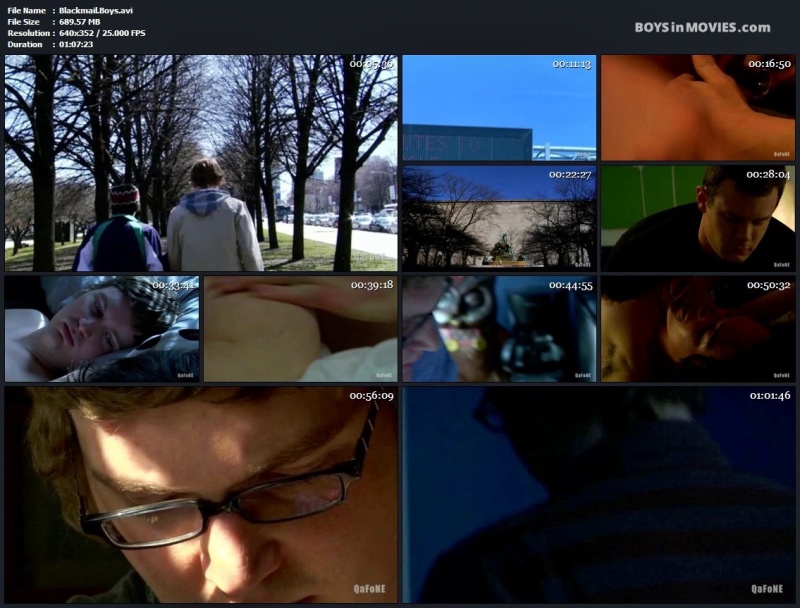Click the duration 01:07:23 value

[x=76, y=44]
